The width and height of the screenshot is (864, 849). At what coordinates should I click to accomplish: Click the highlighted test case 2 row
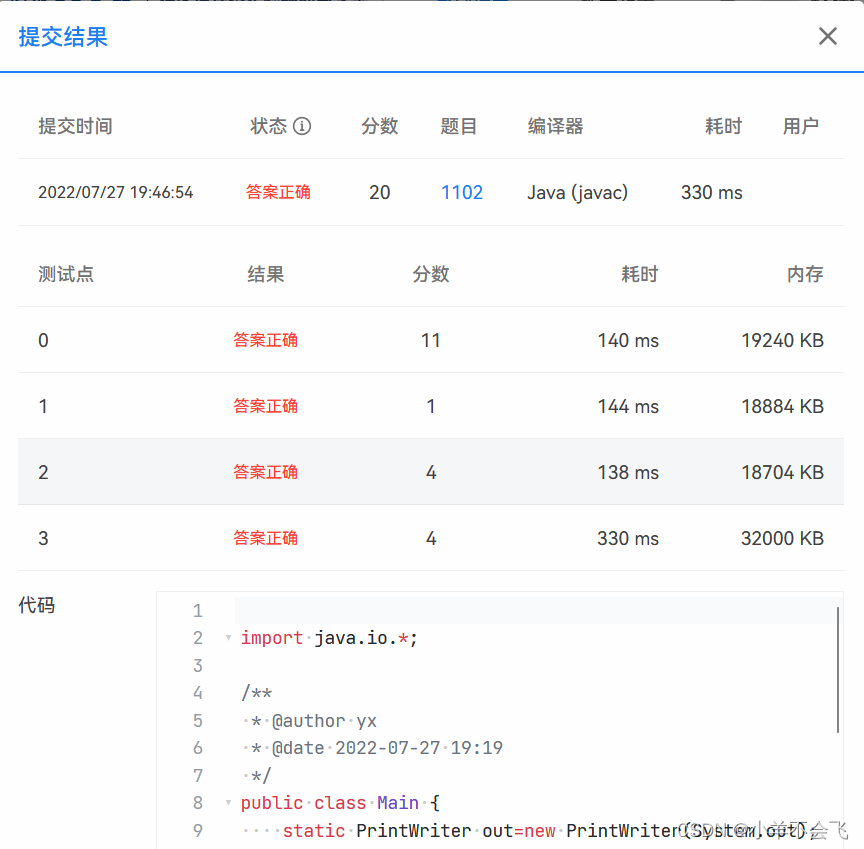pyautogui.click(x=432, y=471)
